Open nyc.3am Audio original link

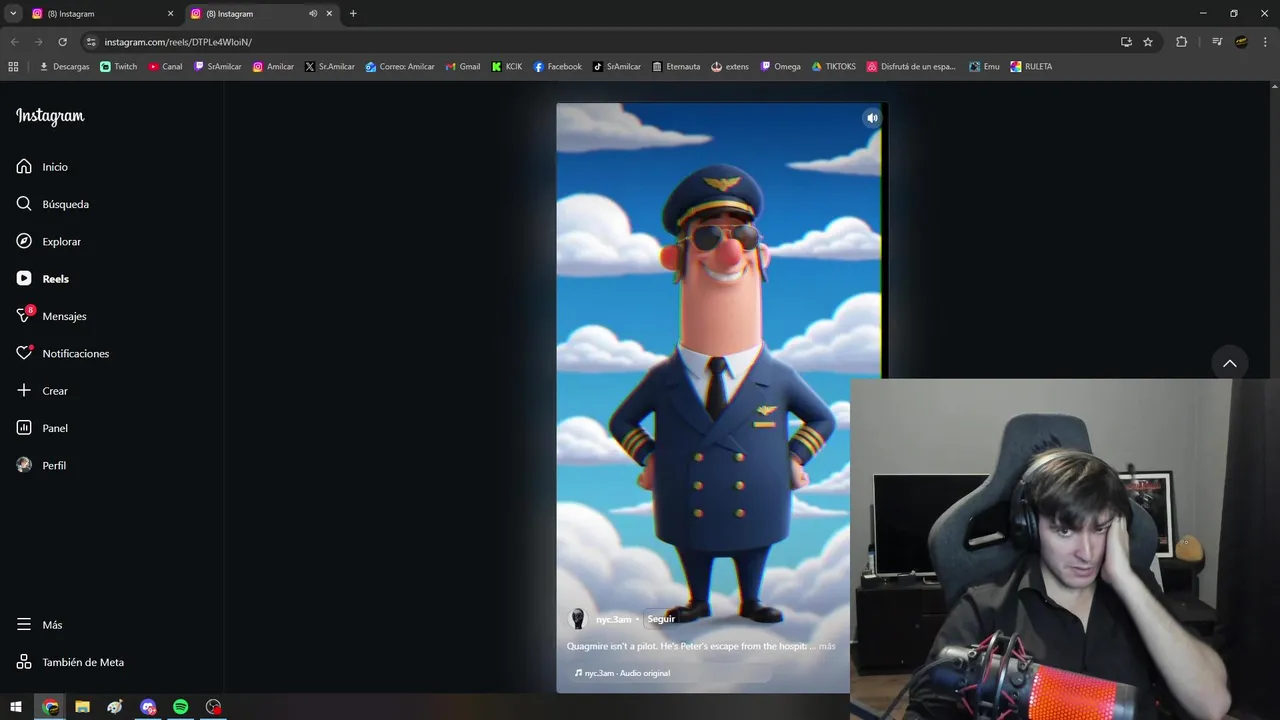[x=622, y=673]
